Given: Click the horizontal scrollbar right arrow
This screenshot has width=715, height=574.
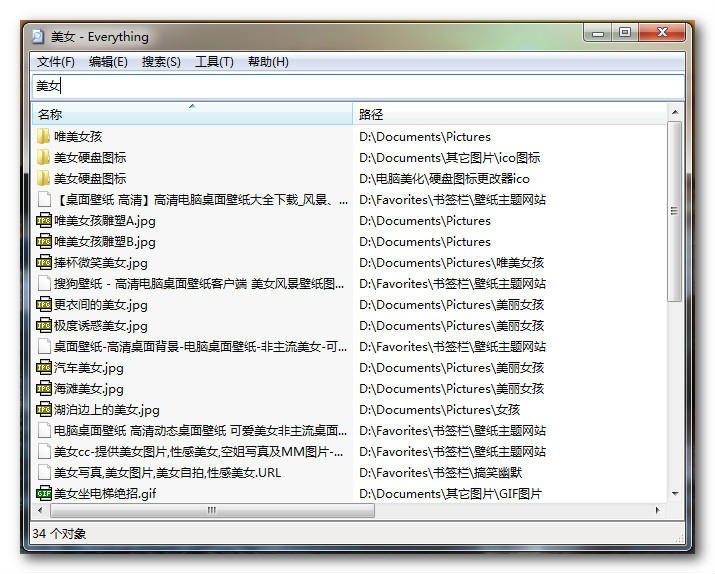Looking at the screenshot, I should tap(658, 510).
